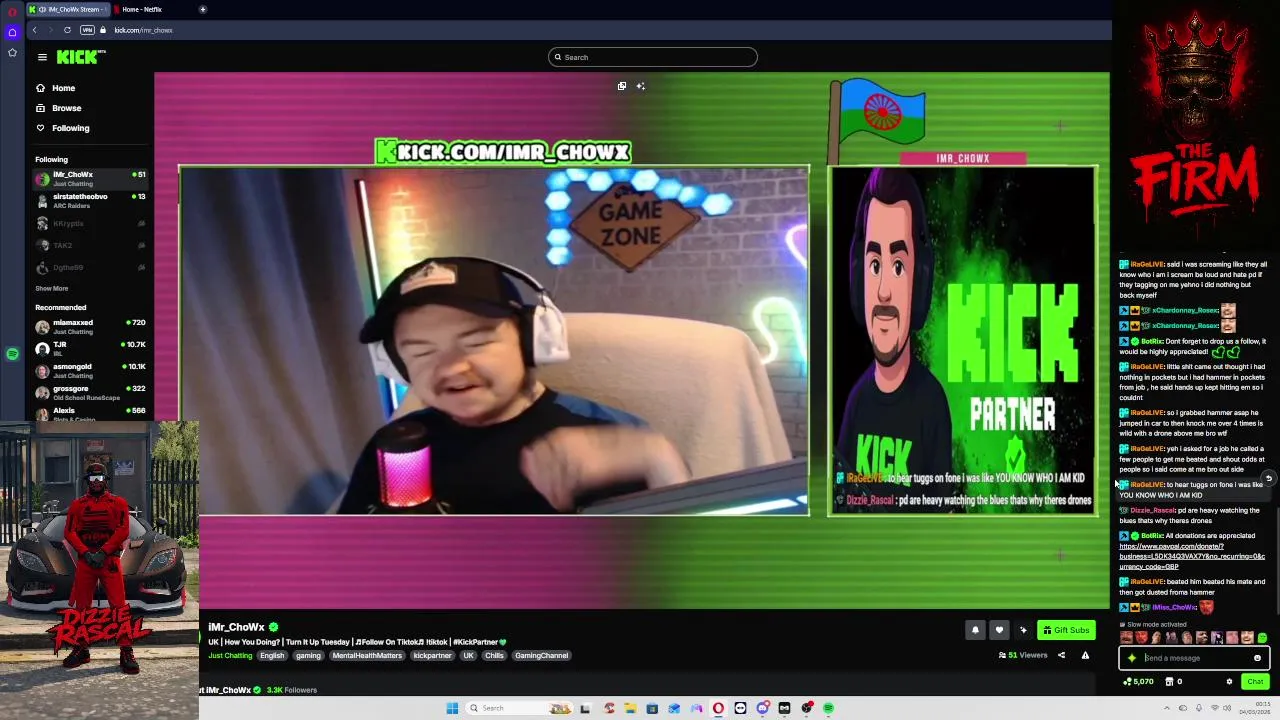1280x720 pixels.
Task: Click the share stream icon
Action: point(1061,656)
